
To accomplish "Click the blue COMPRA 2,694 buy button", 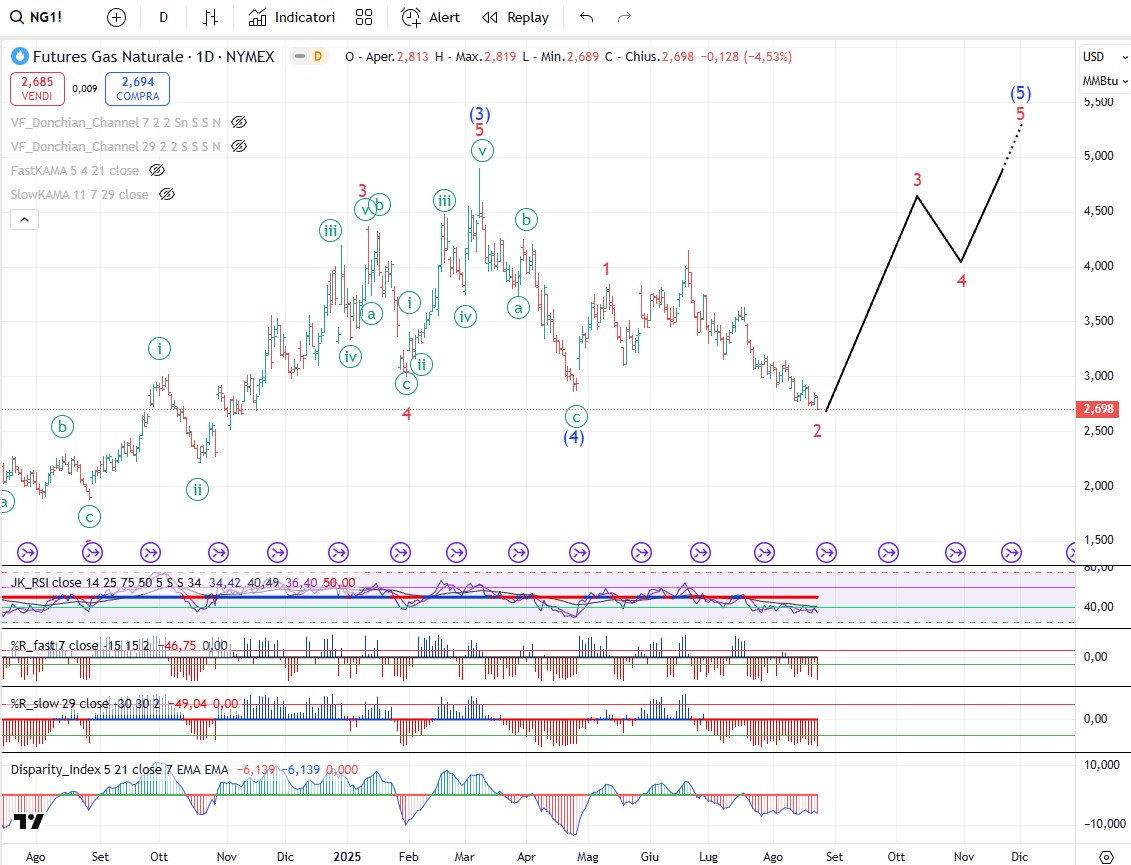I will pyautogui.click(x=136, y=88).
